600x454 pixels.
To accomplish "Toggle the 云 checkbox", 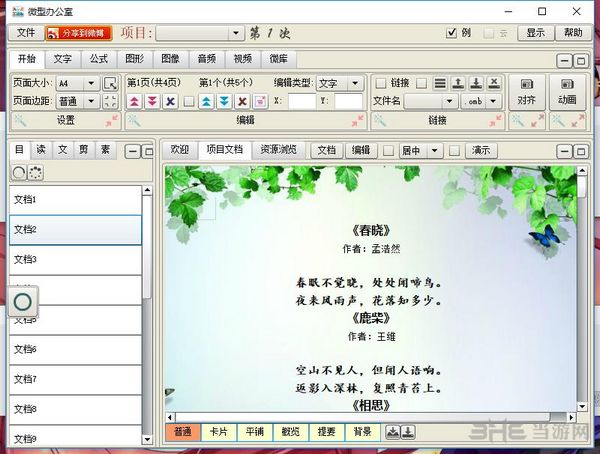I will 489,33.
